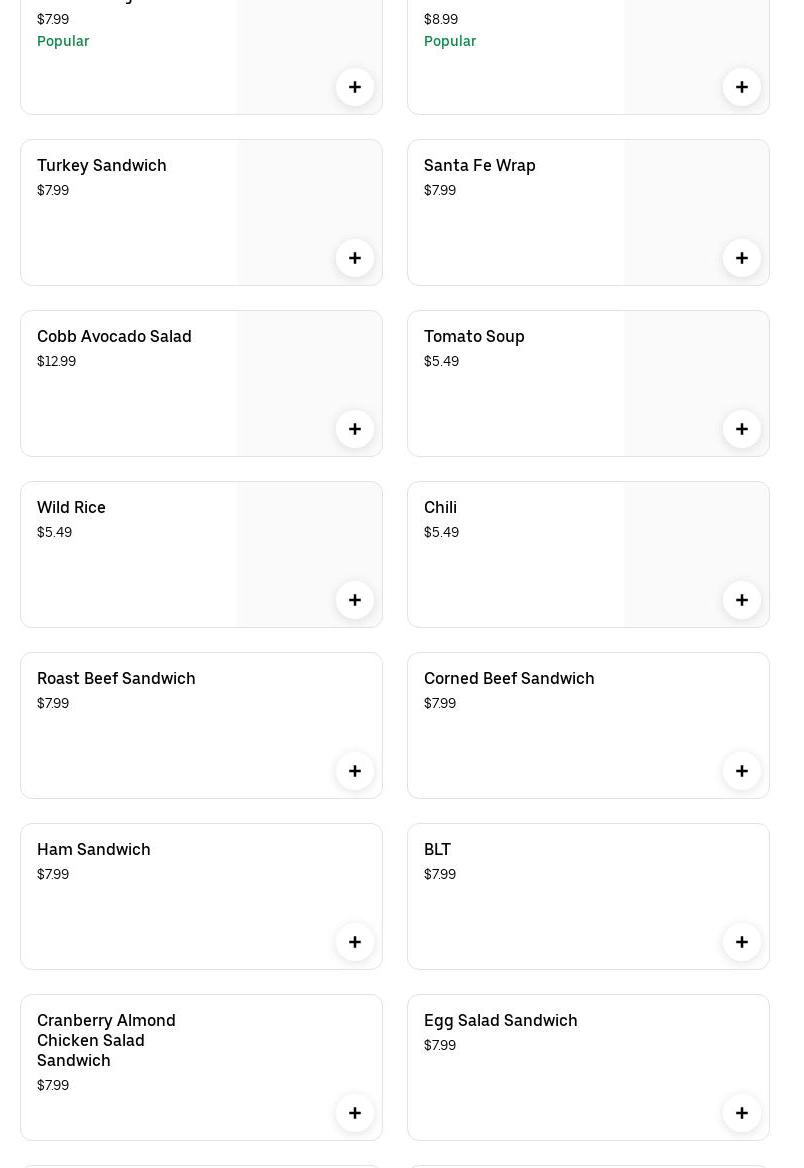Add Turkey Sandwich with plus icon
The width and height of the screenshot is (804, 1168).
[355, 258]
